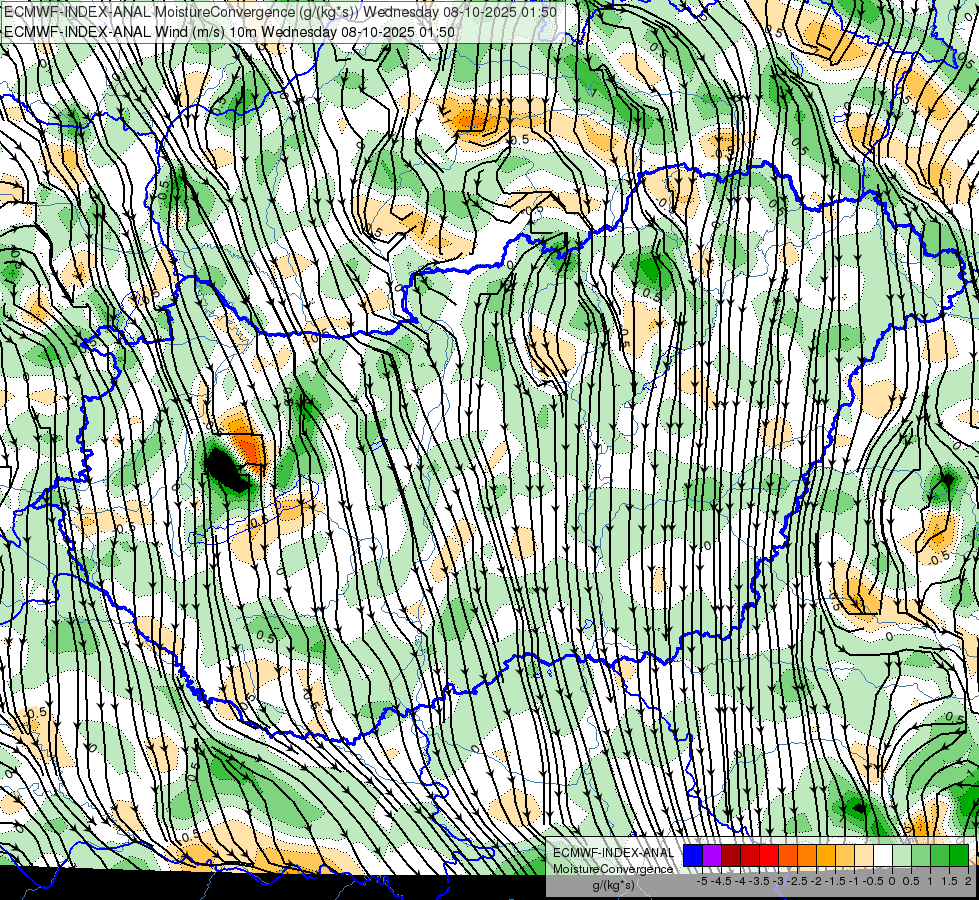Click the -5 tick label in legend
Viewport: 979px width, 900px height.
(702, 881)
